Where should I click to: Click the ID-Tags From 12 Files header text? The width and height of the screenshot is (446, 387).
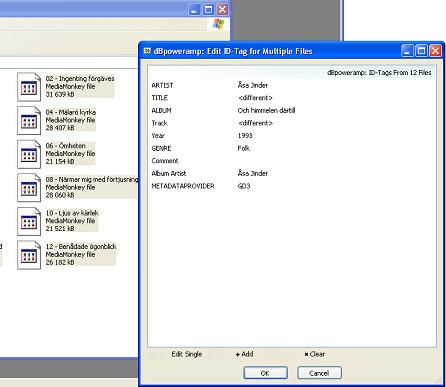point(379,73)
